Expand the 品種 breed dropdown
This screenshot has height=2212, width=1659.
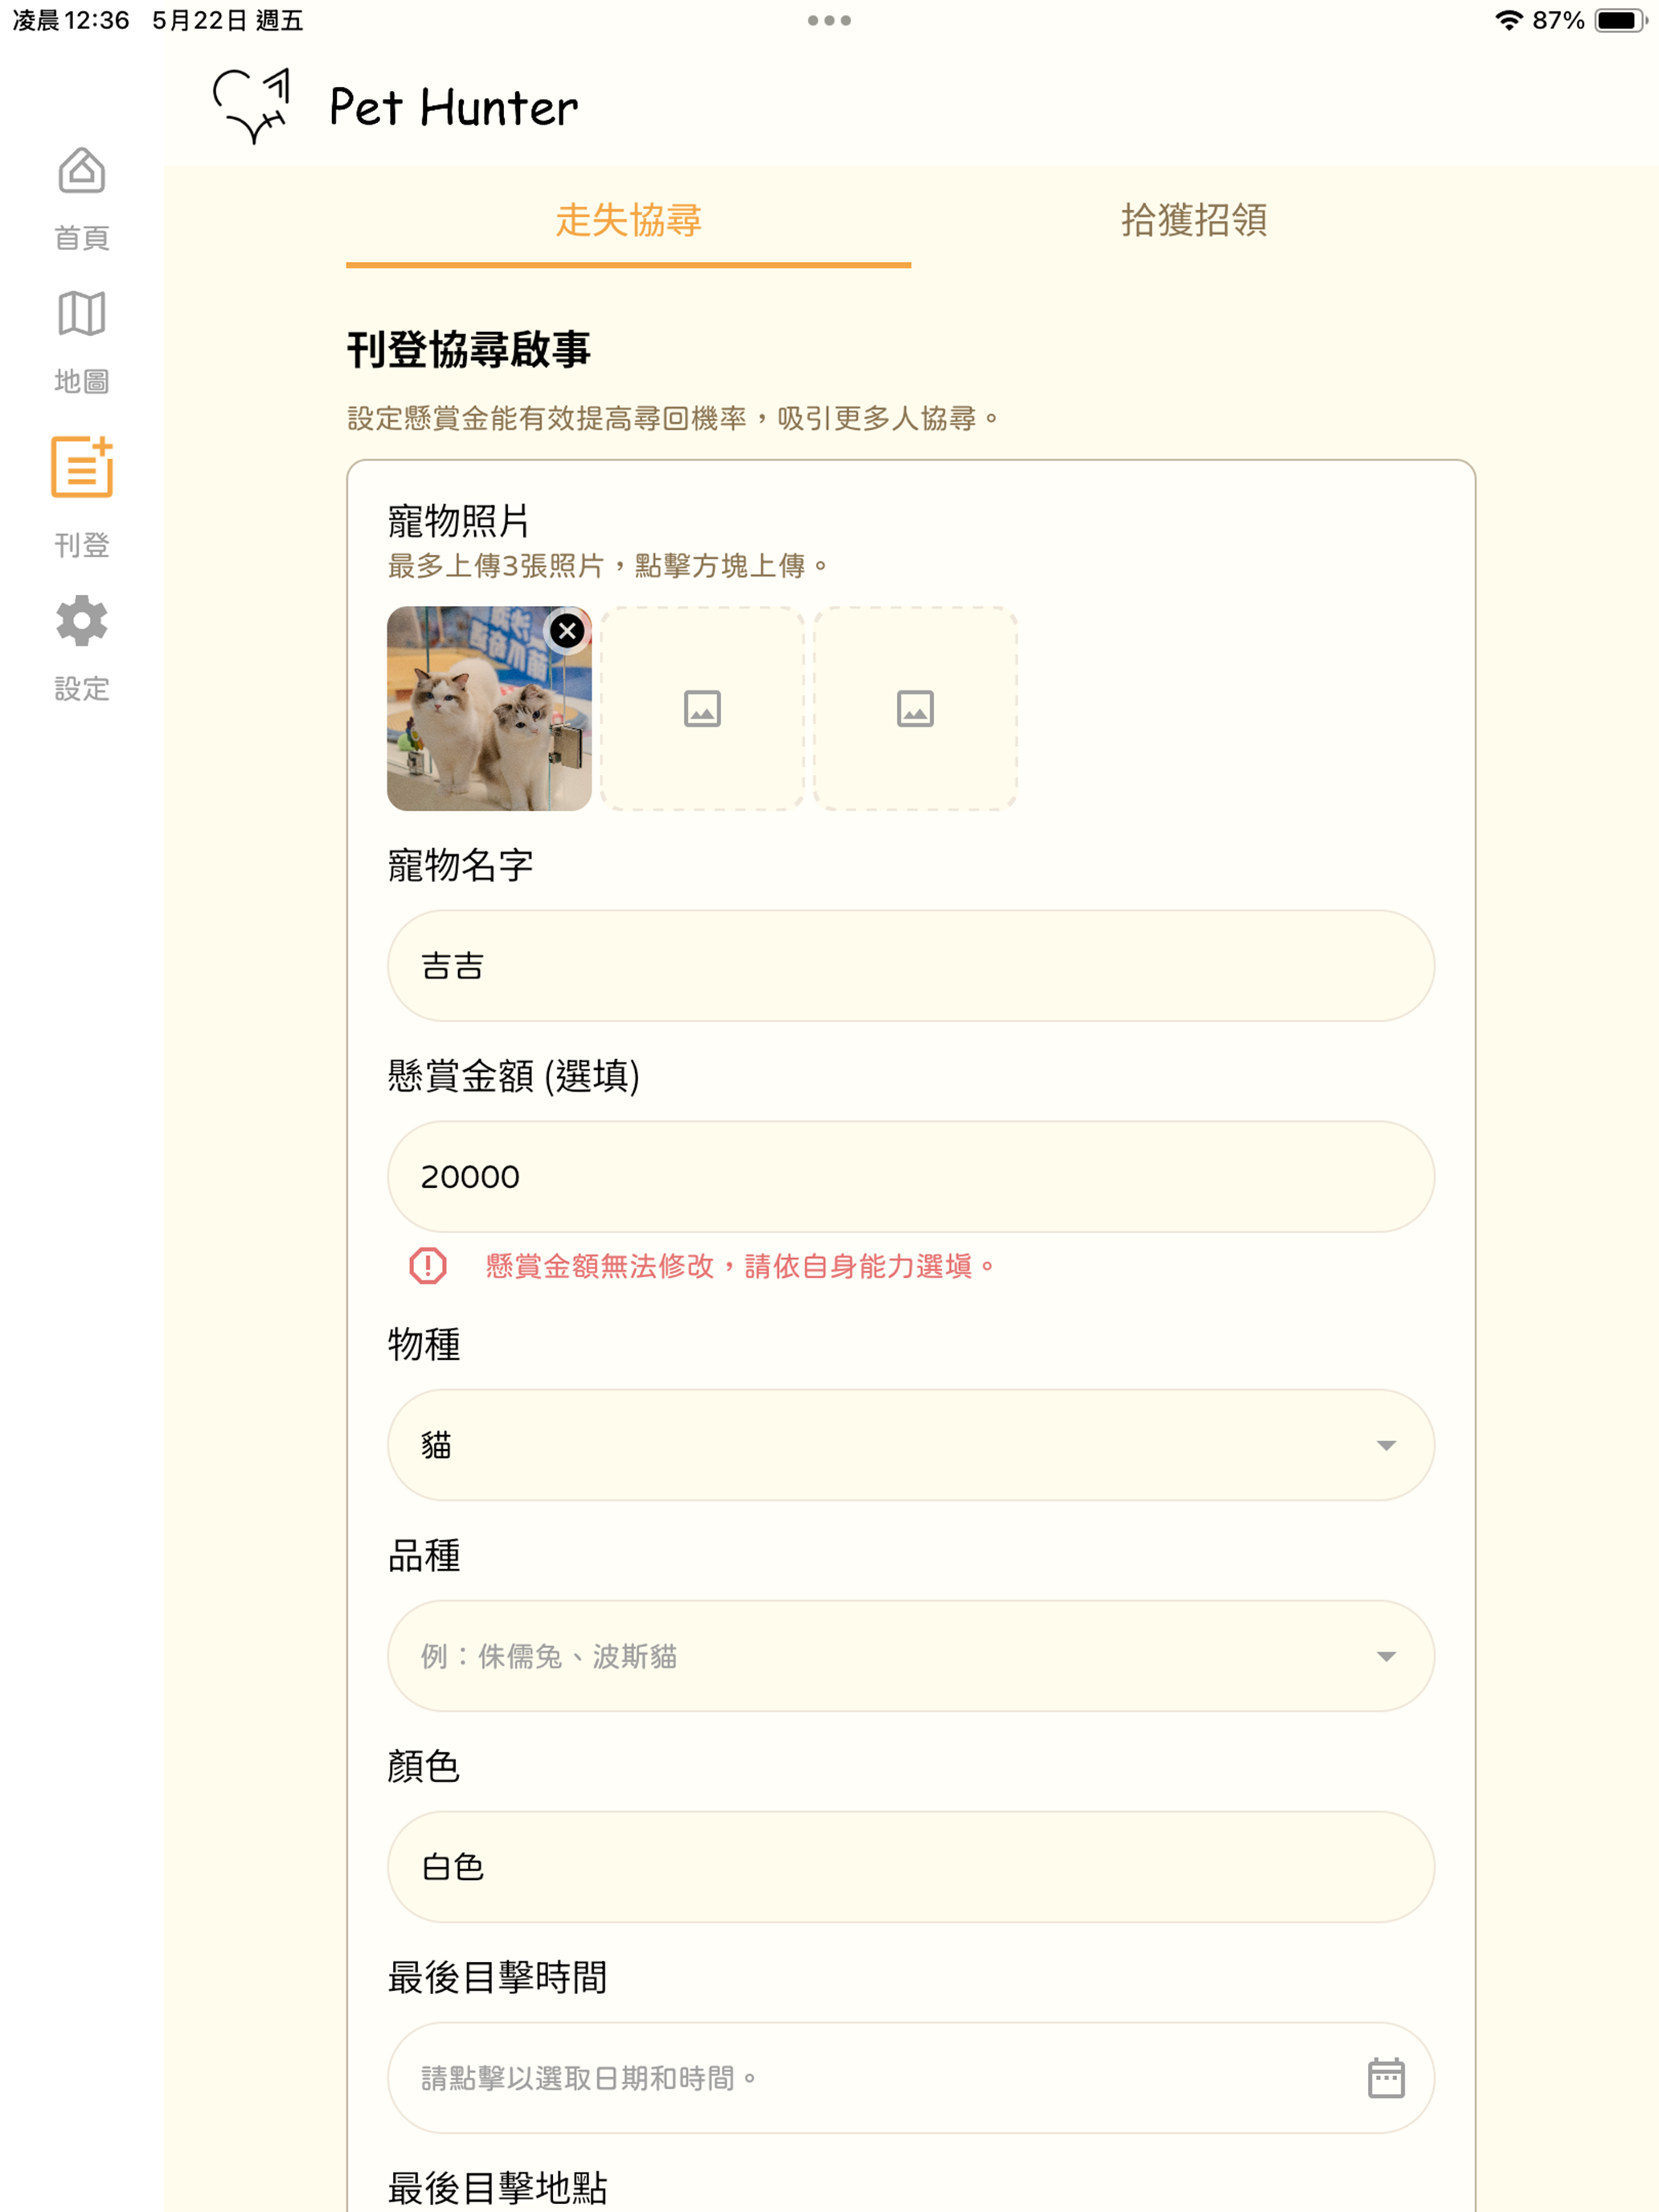[911, 1656]
